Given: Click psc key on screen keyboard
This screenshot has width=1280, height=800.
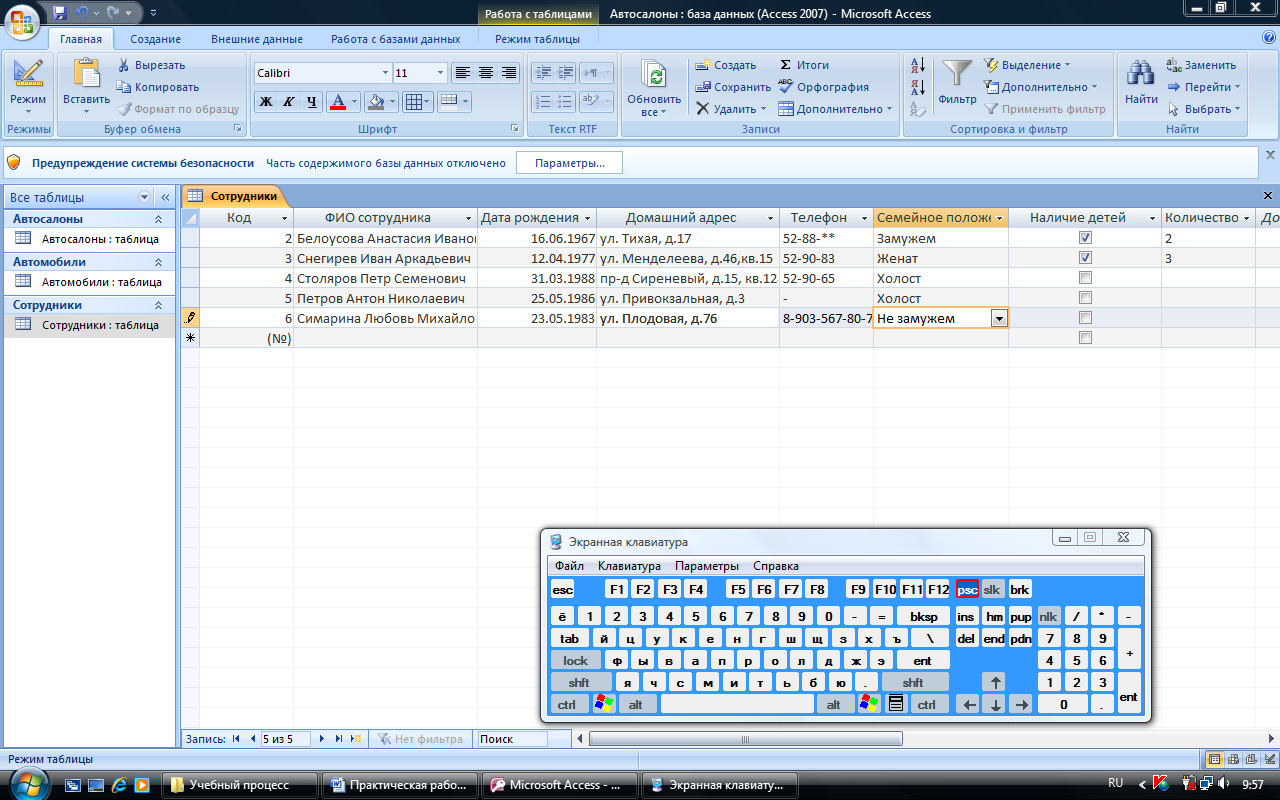Looking at the screenshot, I should [967, 589].
